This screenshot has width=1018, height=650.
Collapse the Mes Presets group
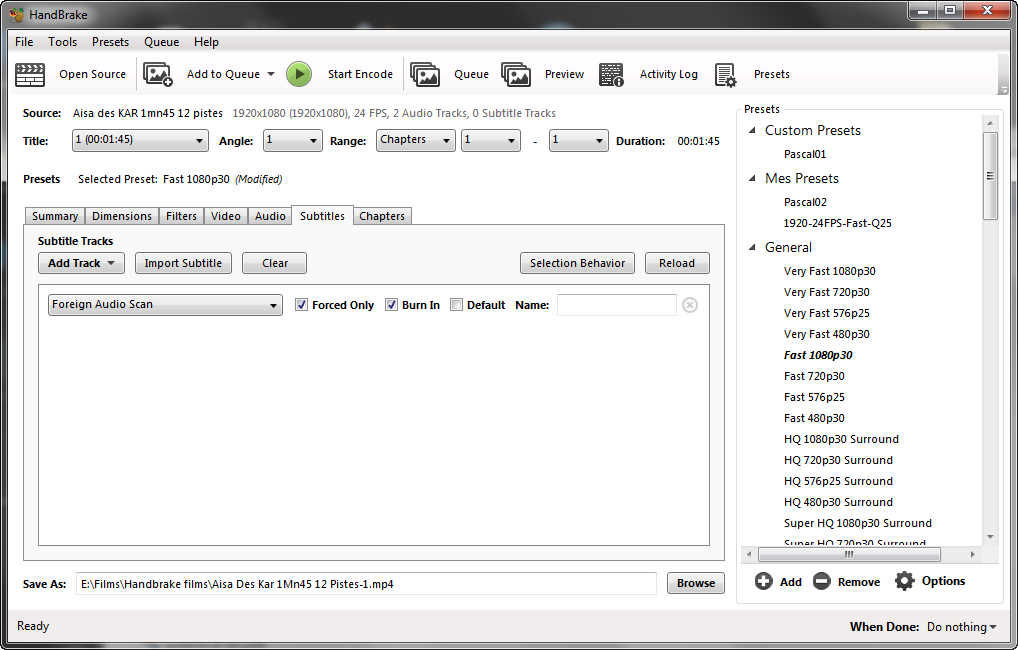(x=752, y=178)
